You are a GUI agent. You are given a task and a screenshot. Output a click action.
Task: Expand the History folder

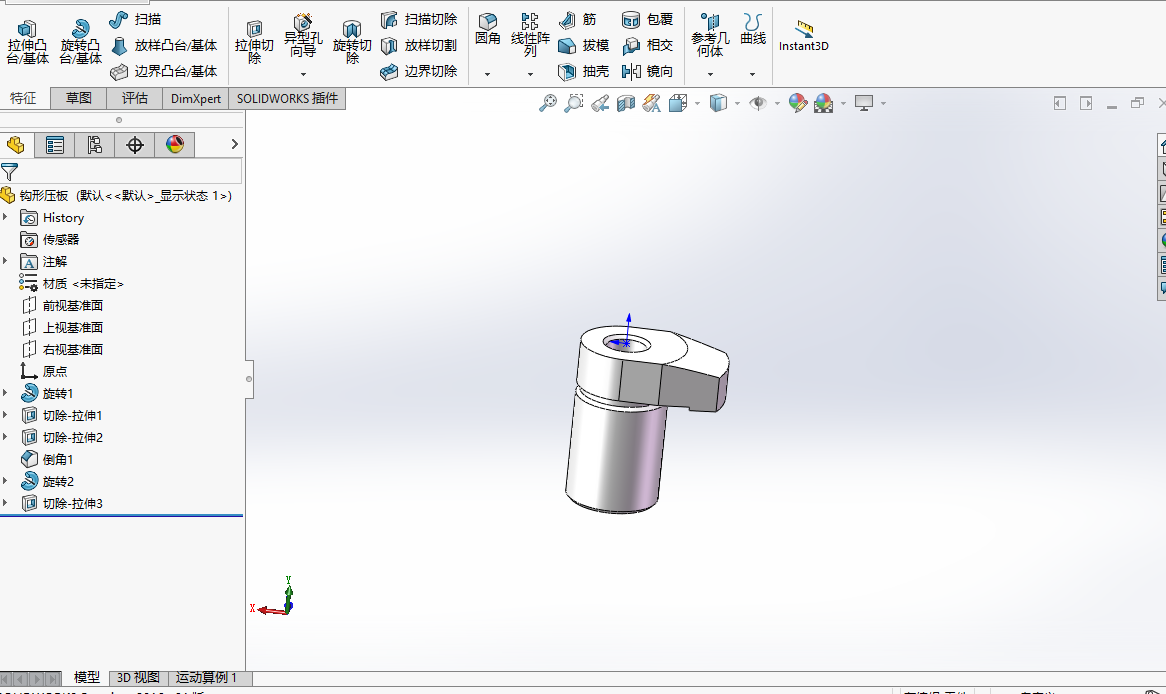click(x=5, y=217)
